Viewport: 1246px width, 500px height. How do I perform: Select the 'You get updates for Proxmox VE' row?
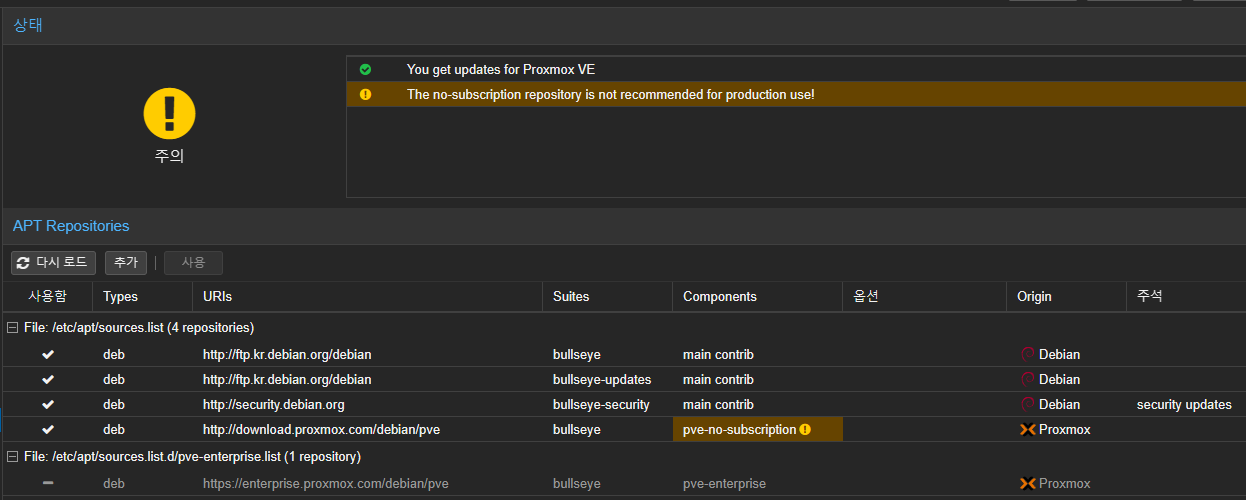[796, 69]
